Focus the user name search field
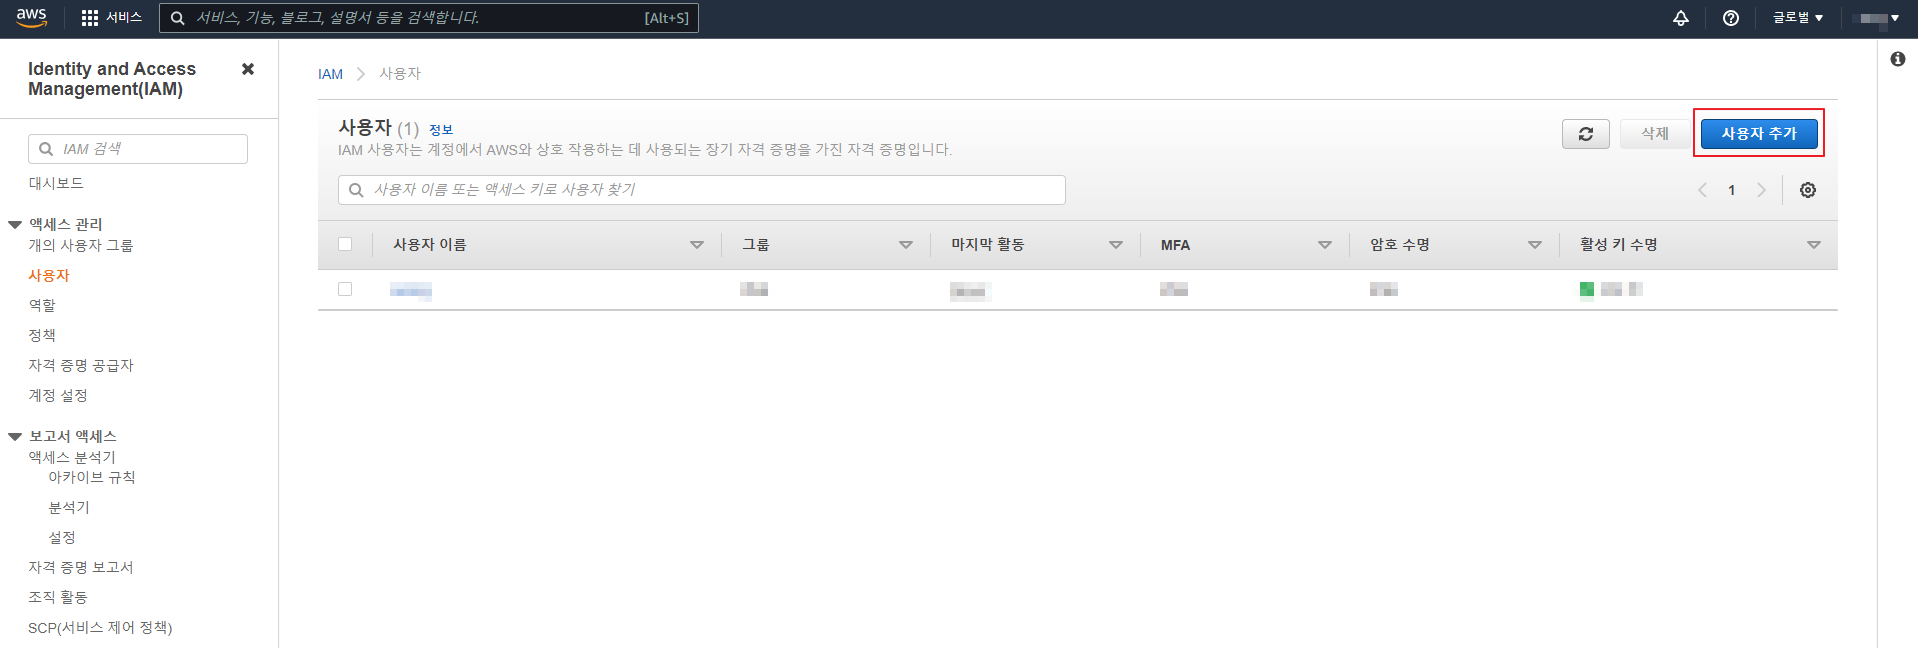This screenshot has height=648, width=1918. coord(702,190)
